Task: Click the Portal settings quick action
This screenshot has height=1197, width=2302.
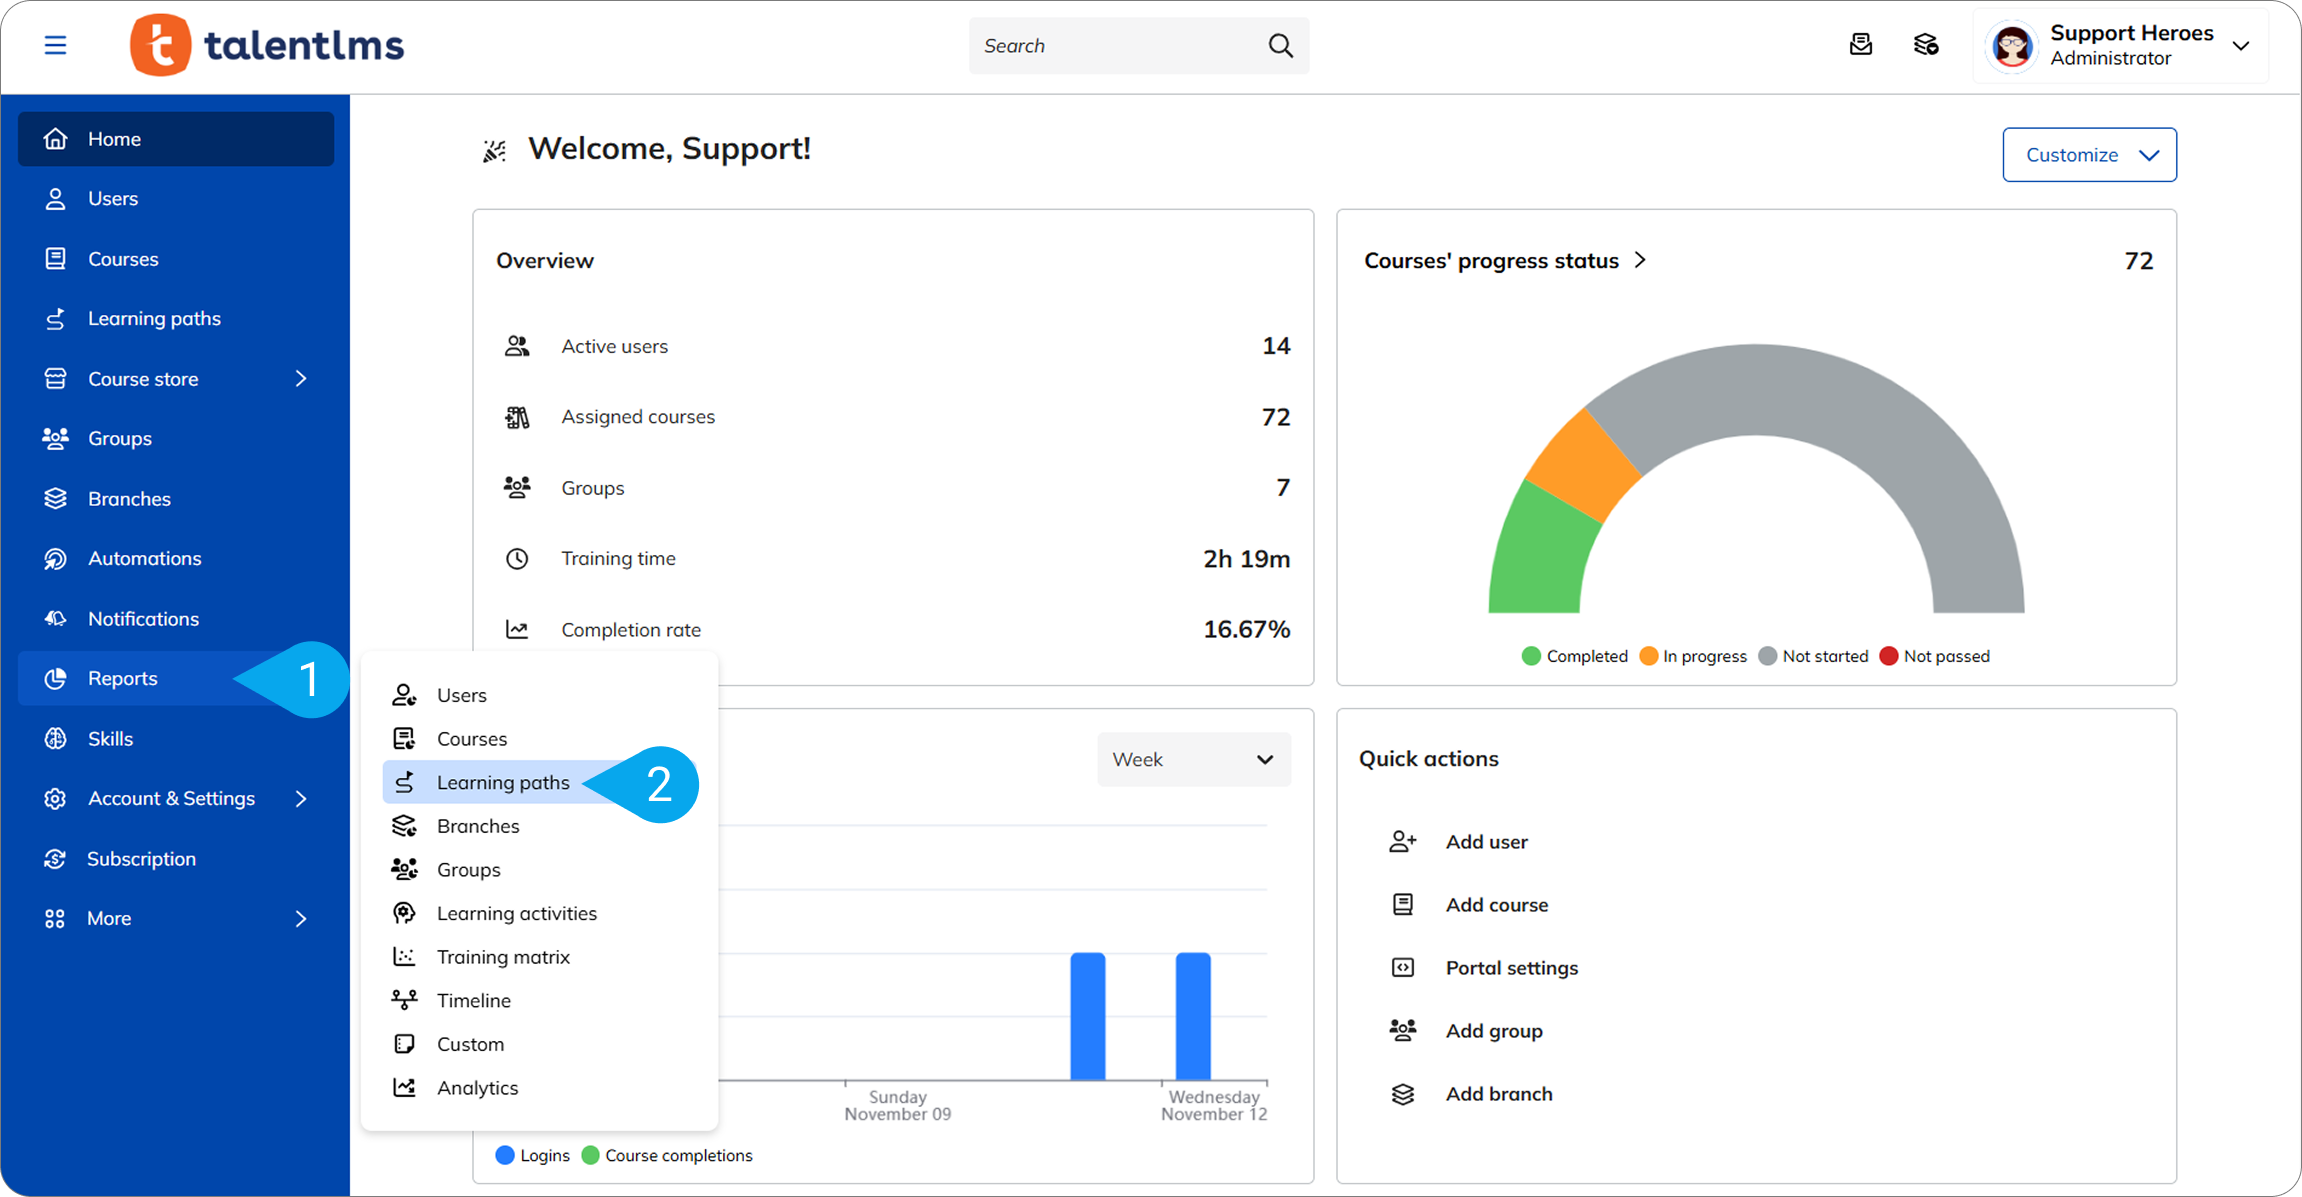Action: (1511, 968)
